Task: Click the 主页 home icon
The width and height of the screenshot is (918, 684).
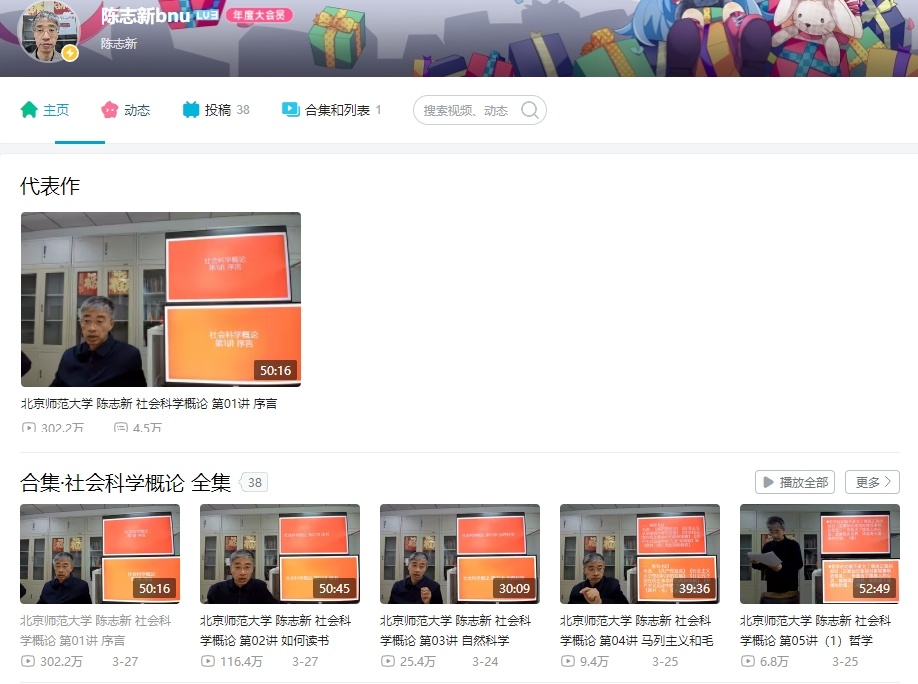Action: [x=29, y=110]
